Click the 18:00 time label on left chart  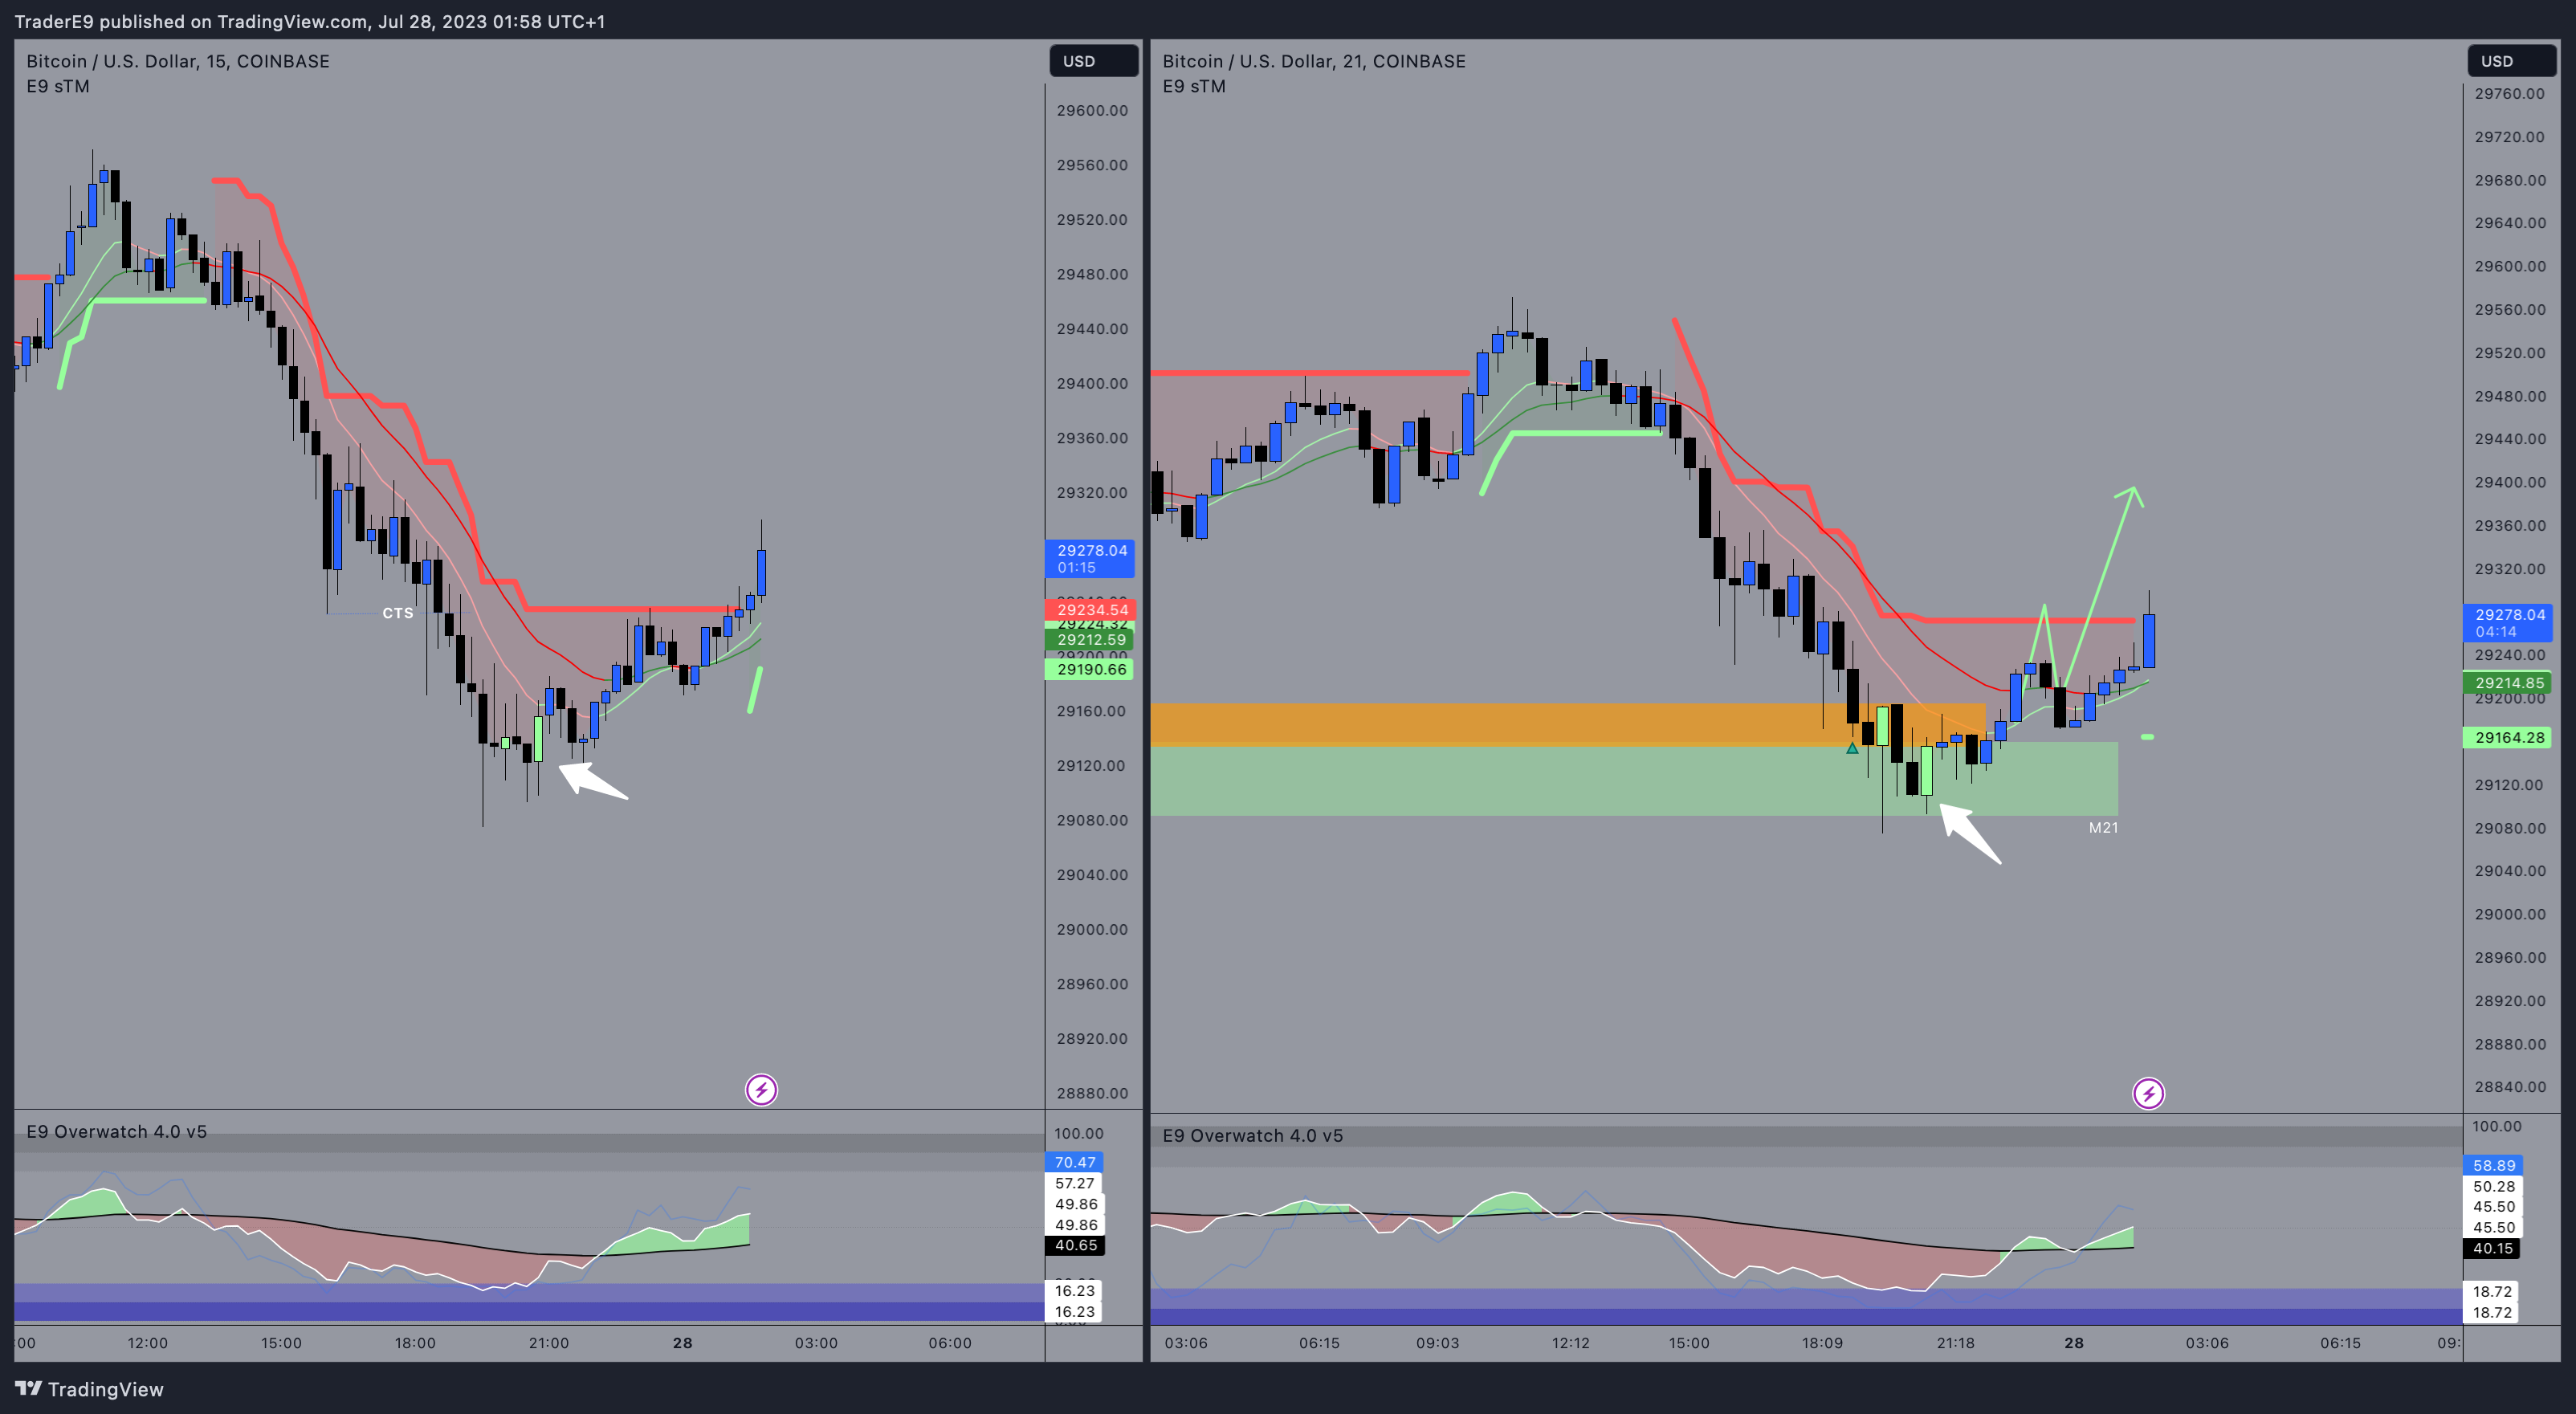415,1343
